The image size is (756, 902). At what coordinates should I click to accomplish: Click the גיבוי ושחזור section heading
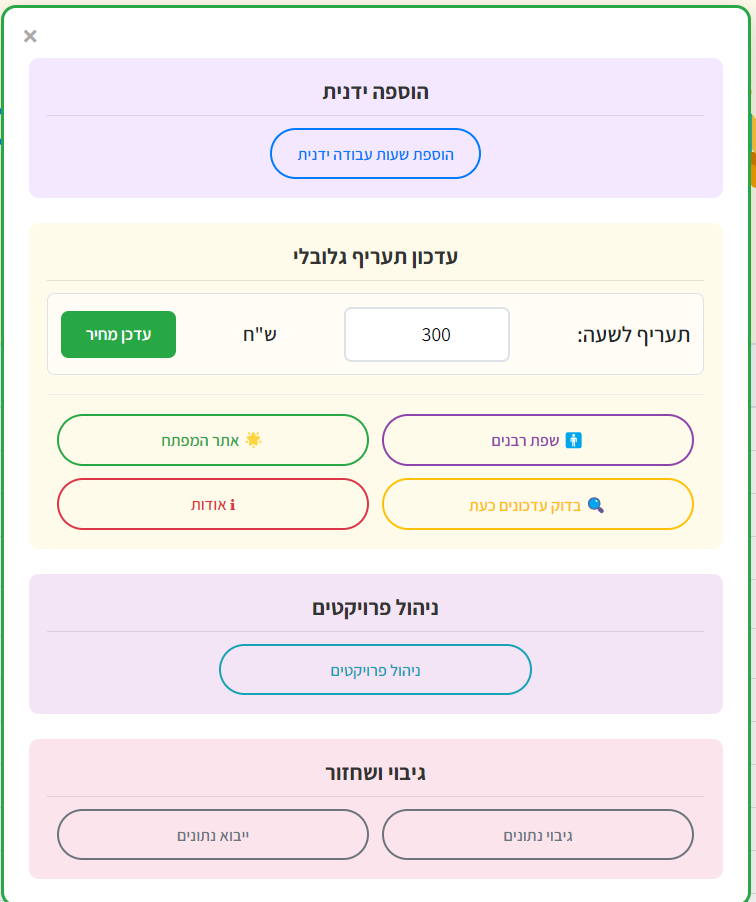(x=375, y=770)
